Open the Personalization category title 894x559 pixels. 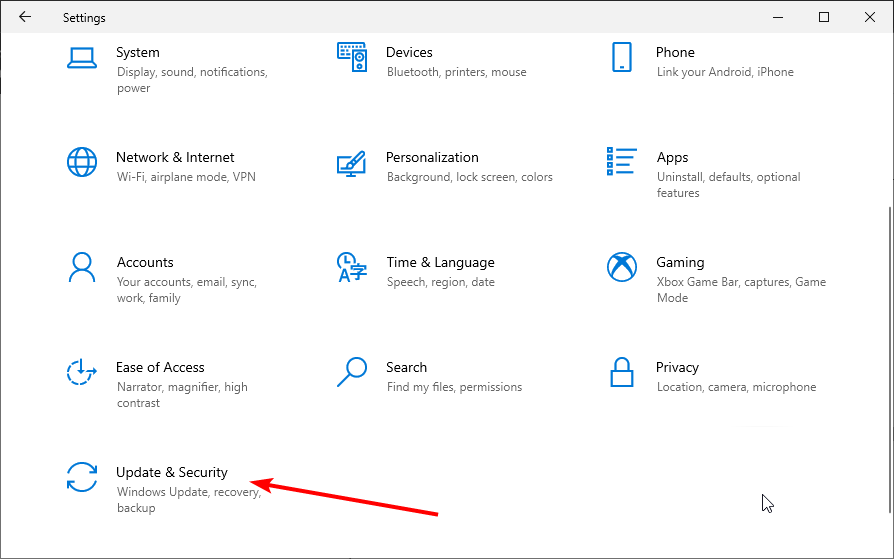pos(432,157)
